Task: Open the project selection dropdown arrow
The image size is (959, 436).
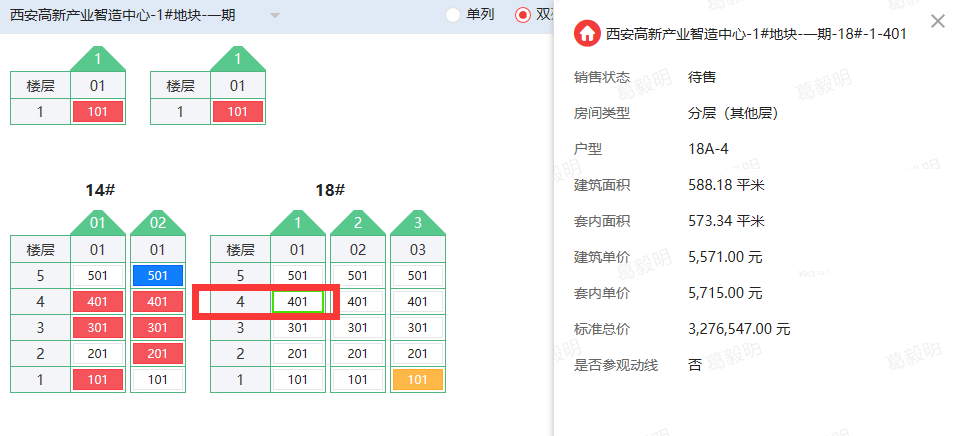Action: [x=275, y=16]
